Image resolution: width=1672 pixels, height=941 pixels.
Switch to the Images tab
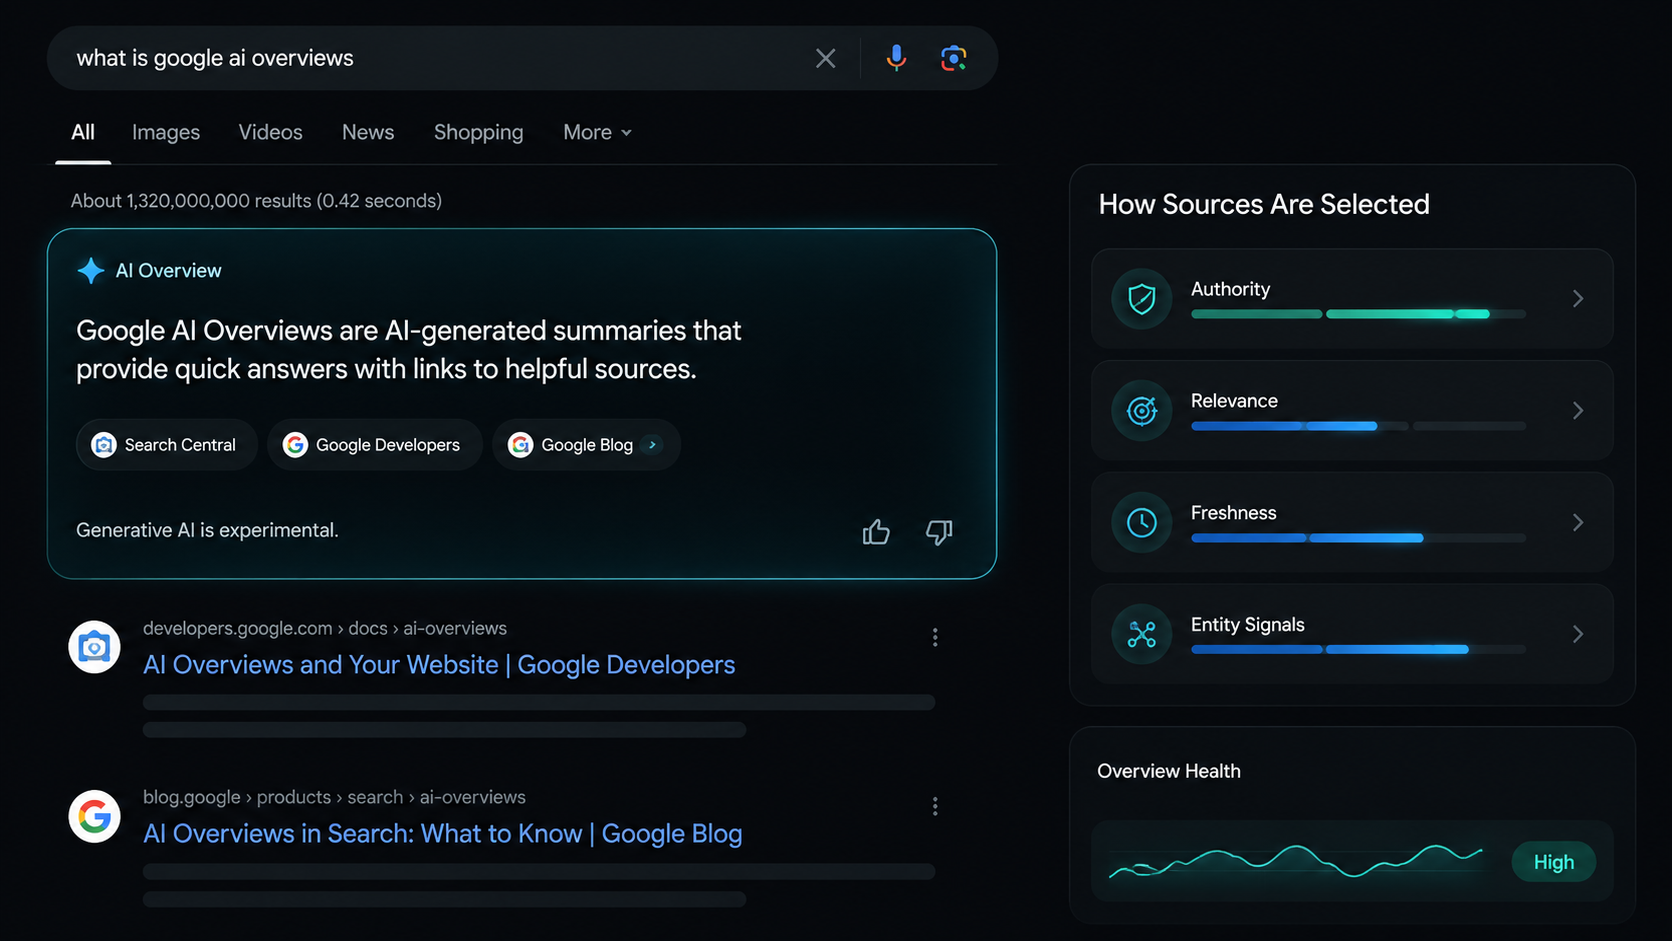pos(166,132)
